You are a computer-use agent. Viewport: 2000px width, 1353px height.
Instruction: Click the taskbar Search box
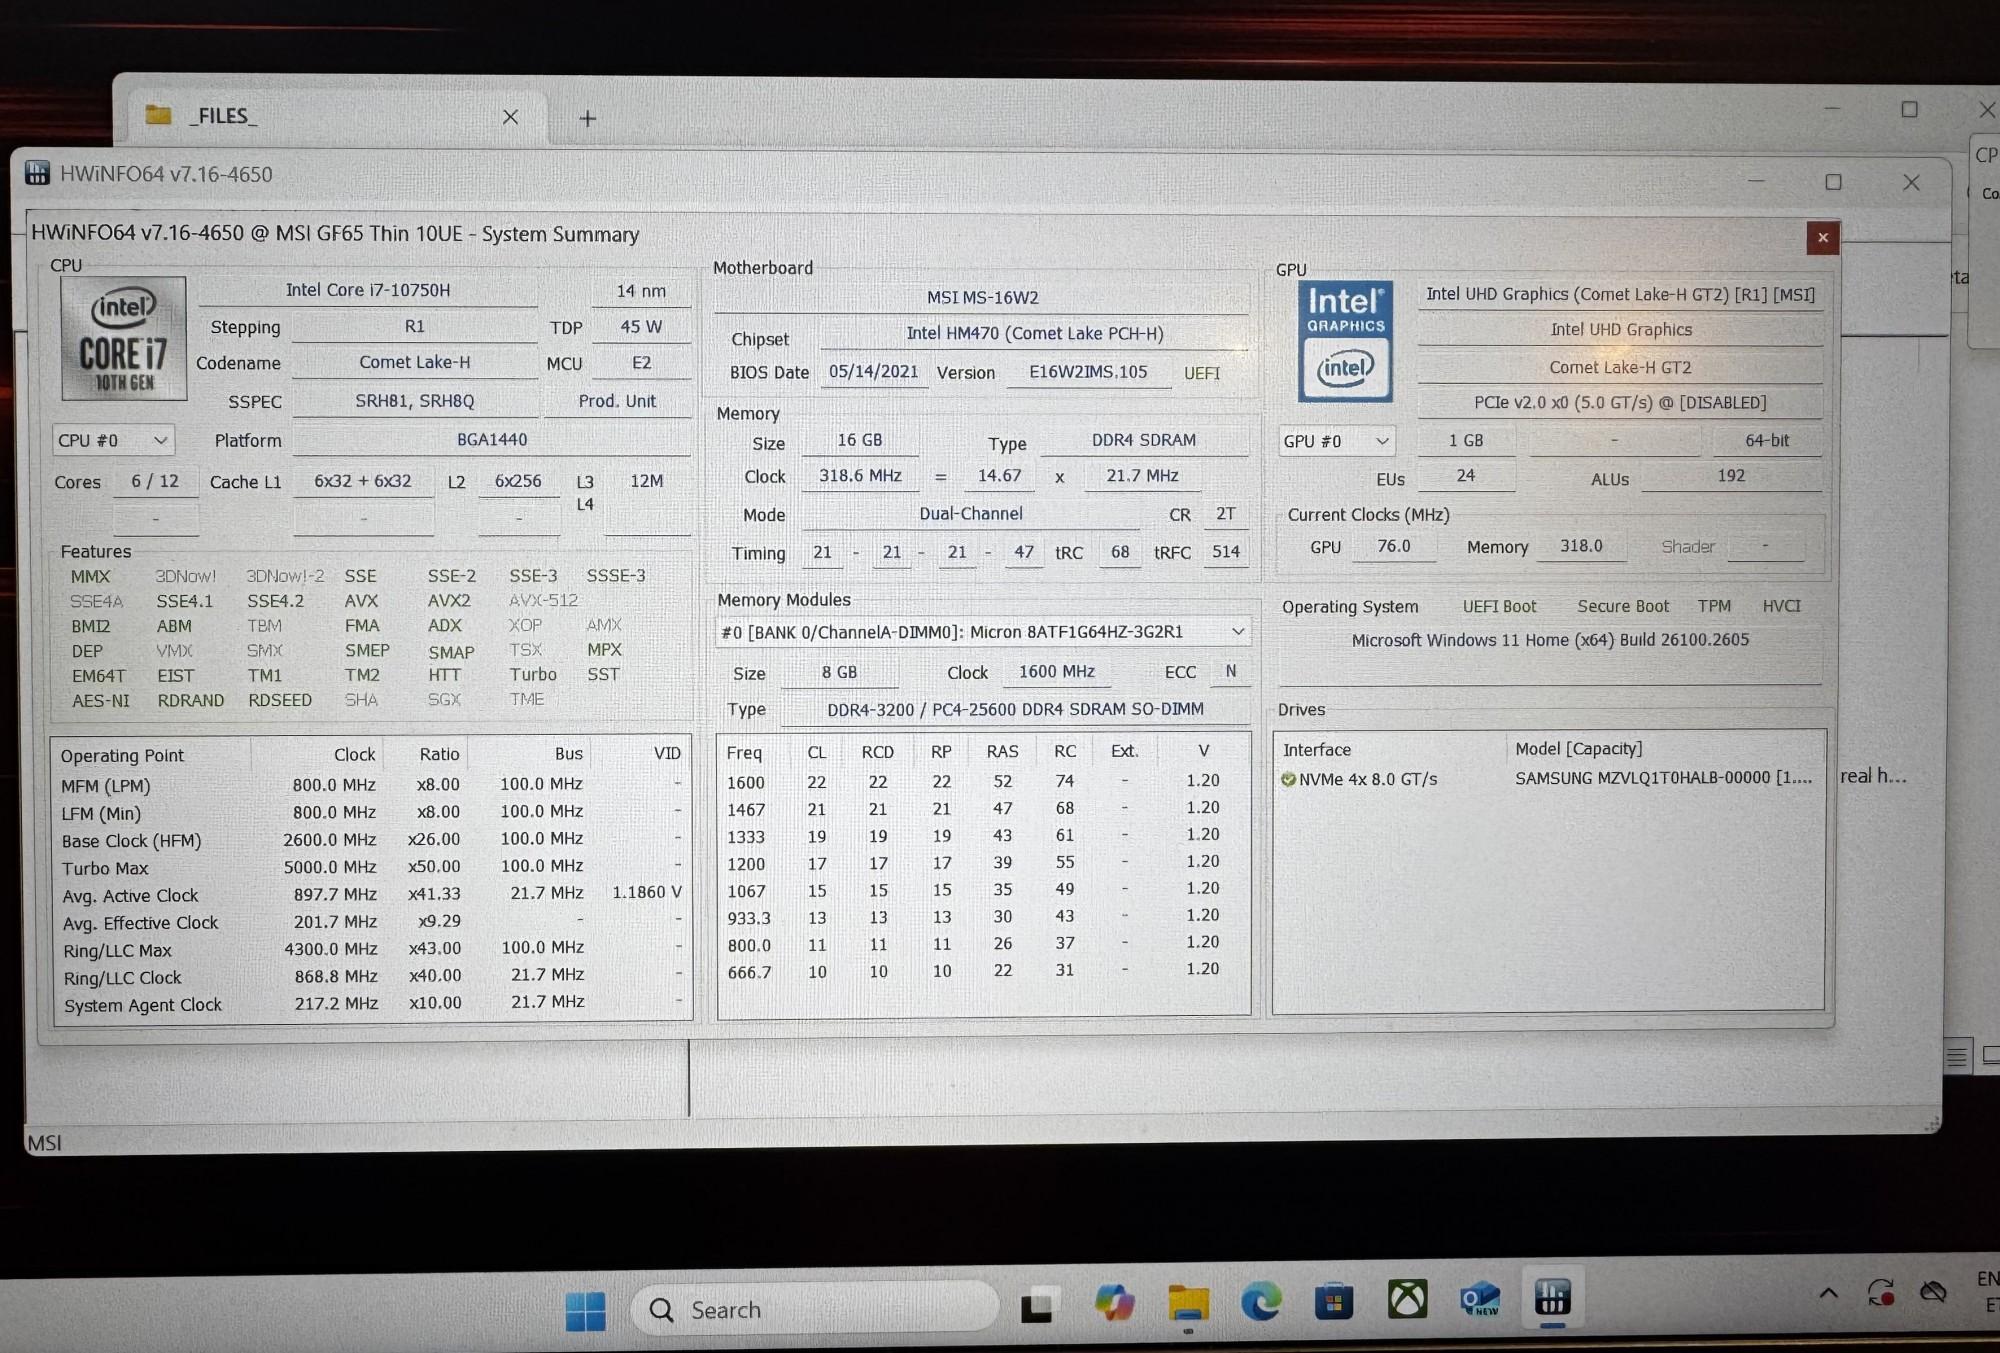tap(814, 1309)
